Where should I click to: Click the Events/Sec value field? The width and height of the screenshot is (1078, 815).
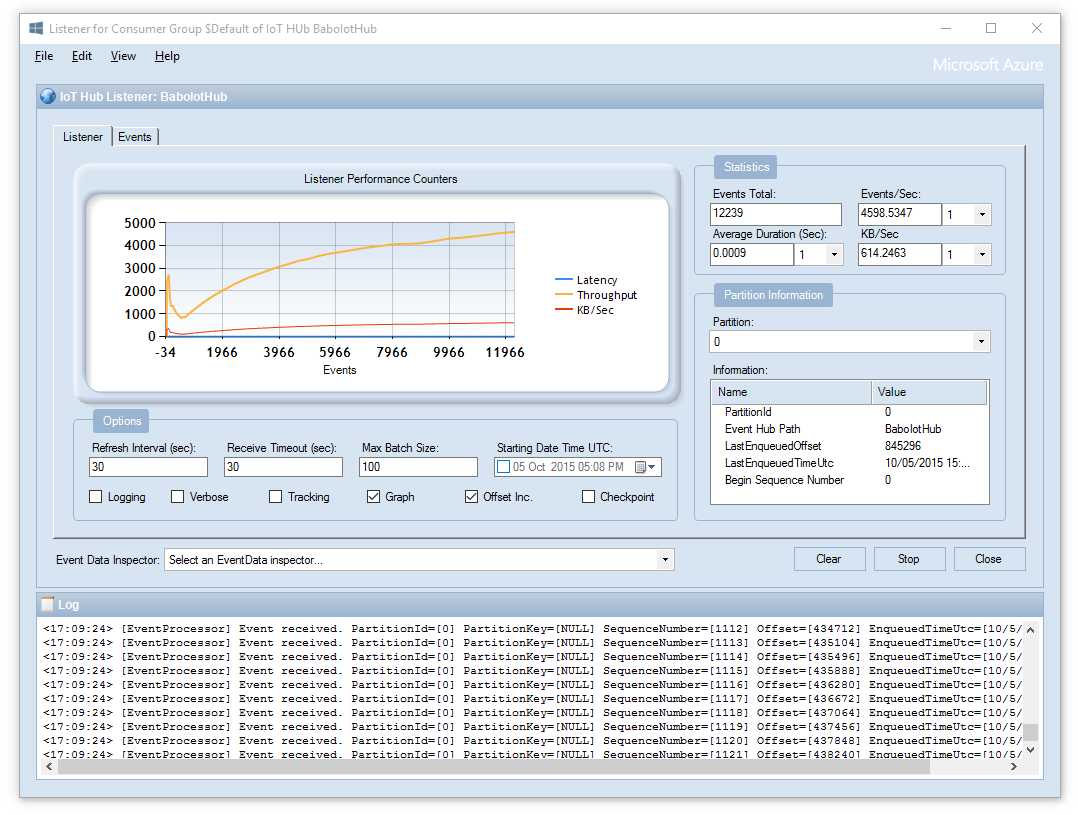click(899, 214)
